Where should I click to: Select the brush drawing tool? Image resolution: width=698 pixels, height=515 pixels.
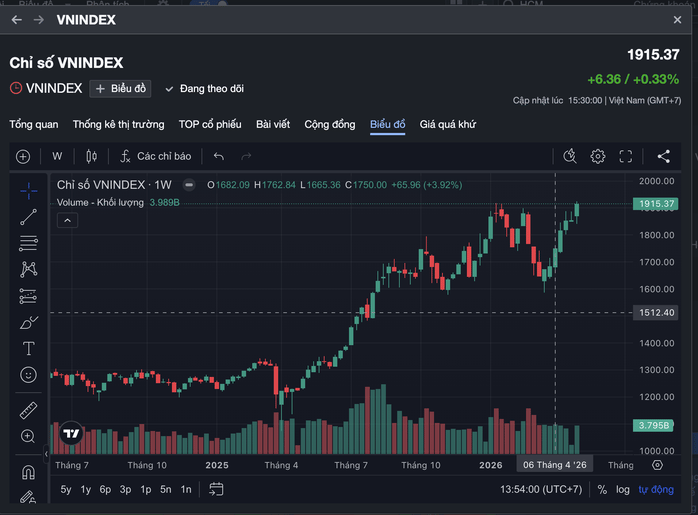click(28, 322)
